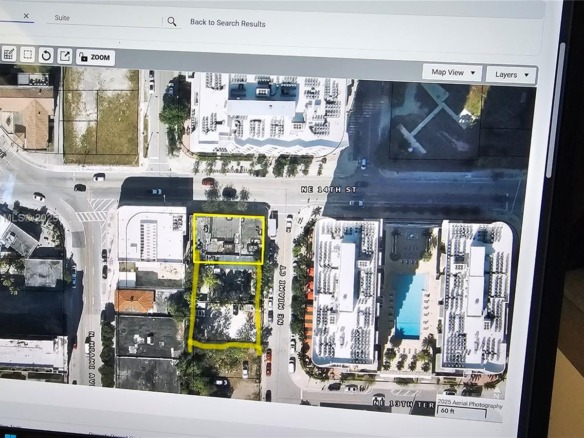Viewport: 584px width, 438px height.
Task: Select the dashed rectangle selection tool
Action: [27, 55]
